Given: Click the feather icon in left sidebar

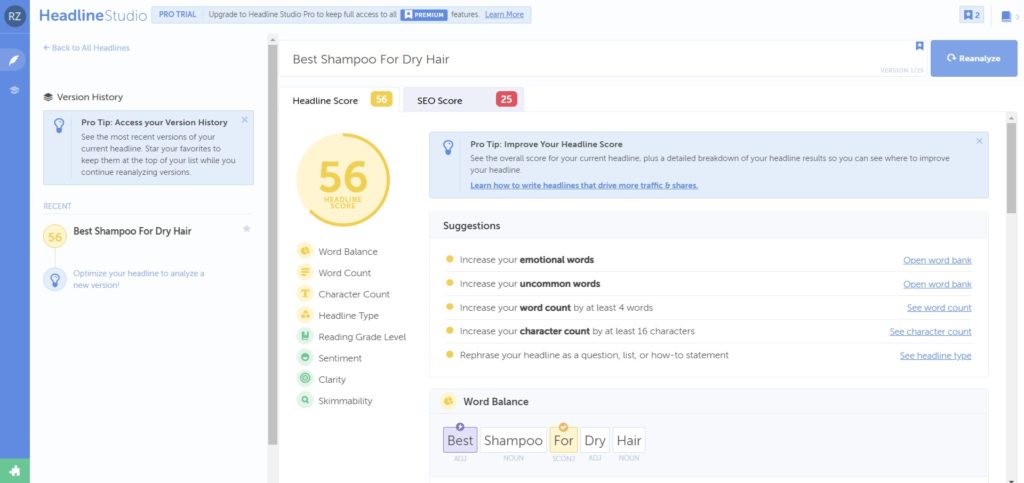Looking at the screenshot, I should coord(15,60).
